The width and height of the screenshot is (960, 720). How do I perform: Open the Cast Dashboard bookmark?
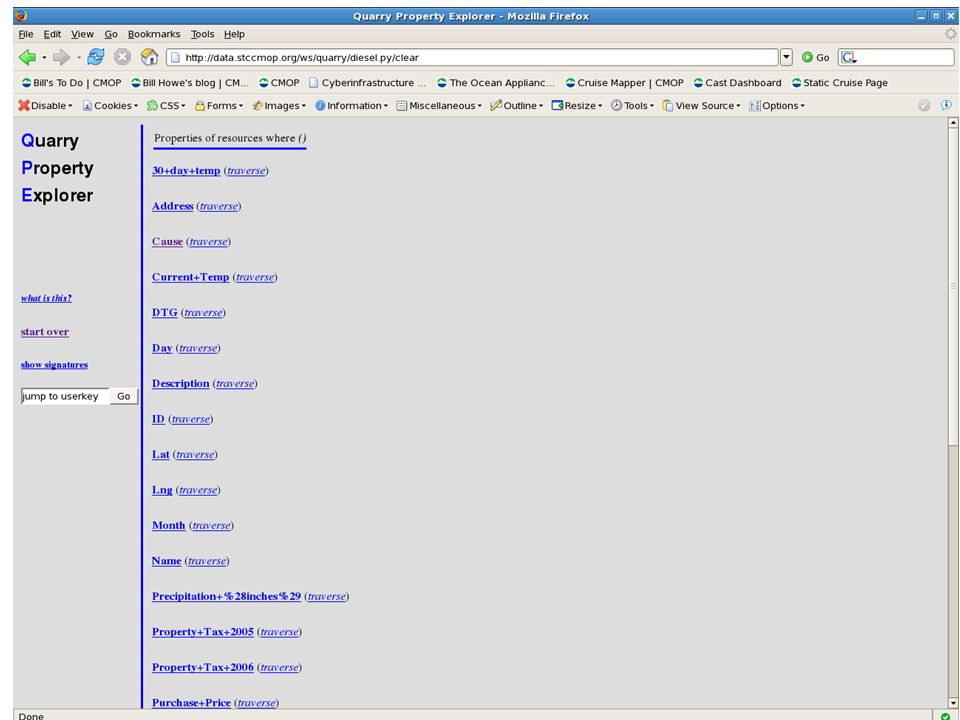coord(737,83)
